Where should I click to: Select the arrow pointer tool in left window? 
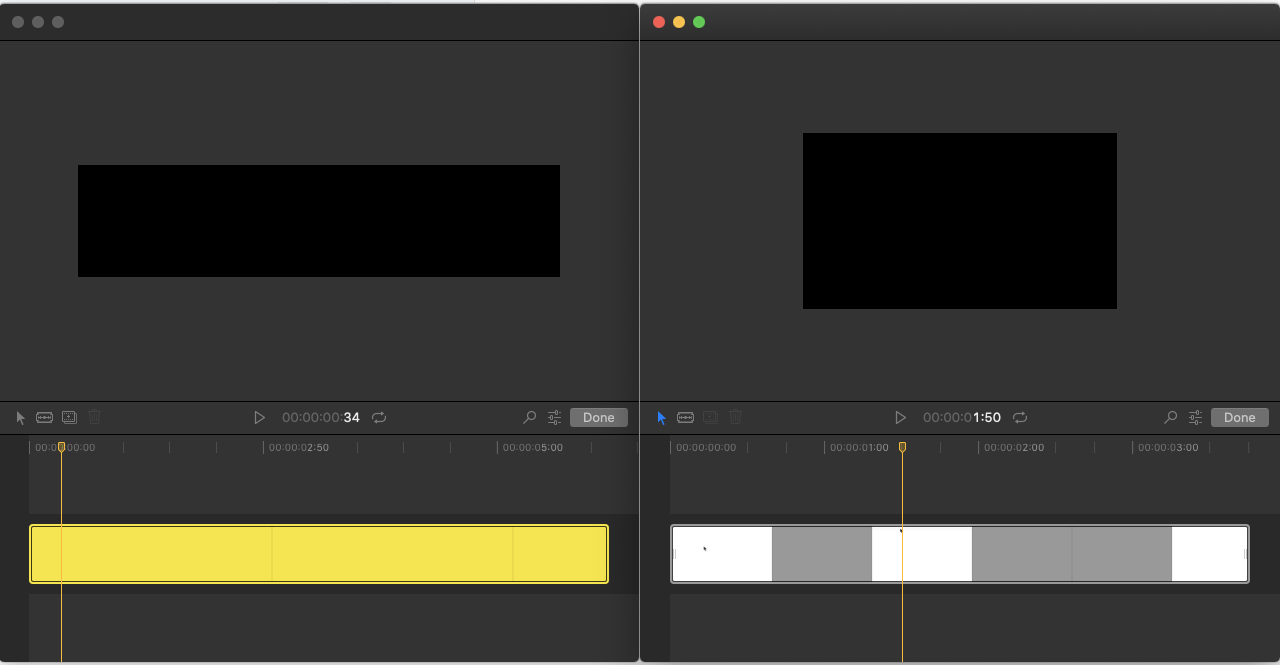(21, 418)
